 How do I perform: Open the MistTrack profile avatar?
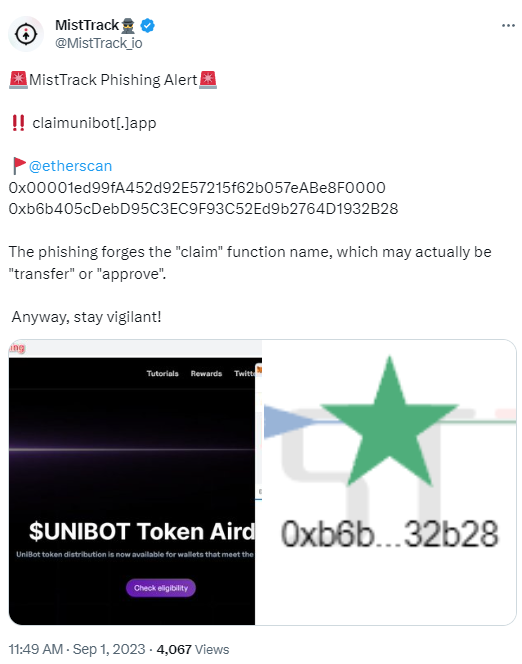pos(26,34)
